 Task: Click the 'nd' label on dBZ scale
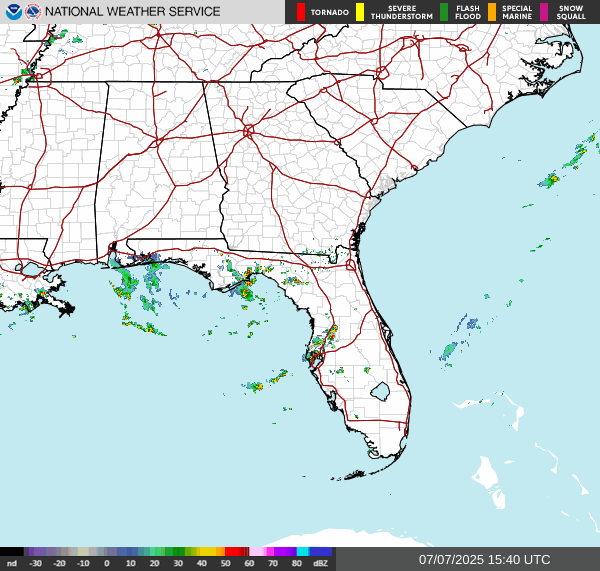coord(12,563)
